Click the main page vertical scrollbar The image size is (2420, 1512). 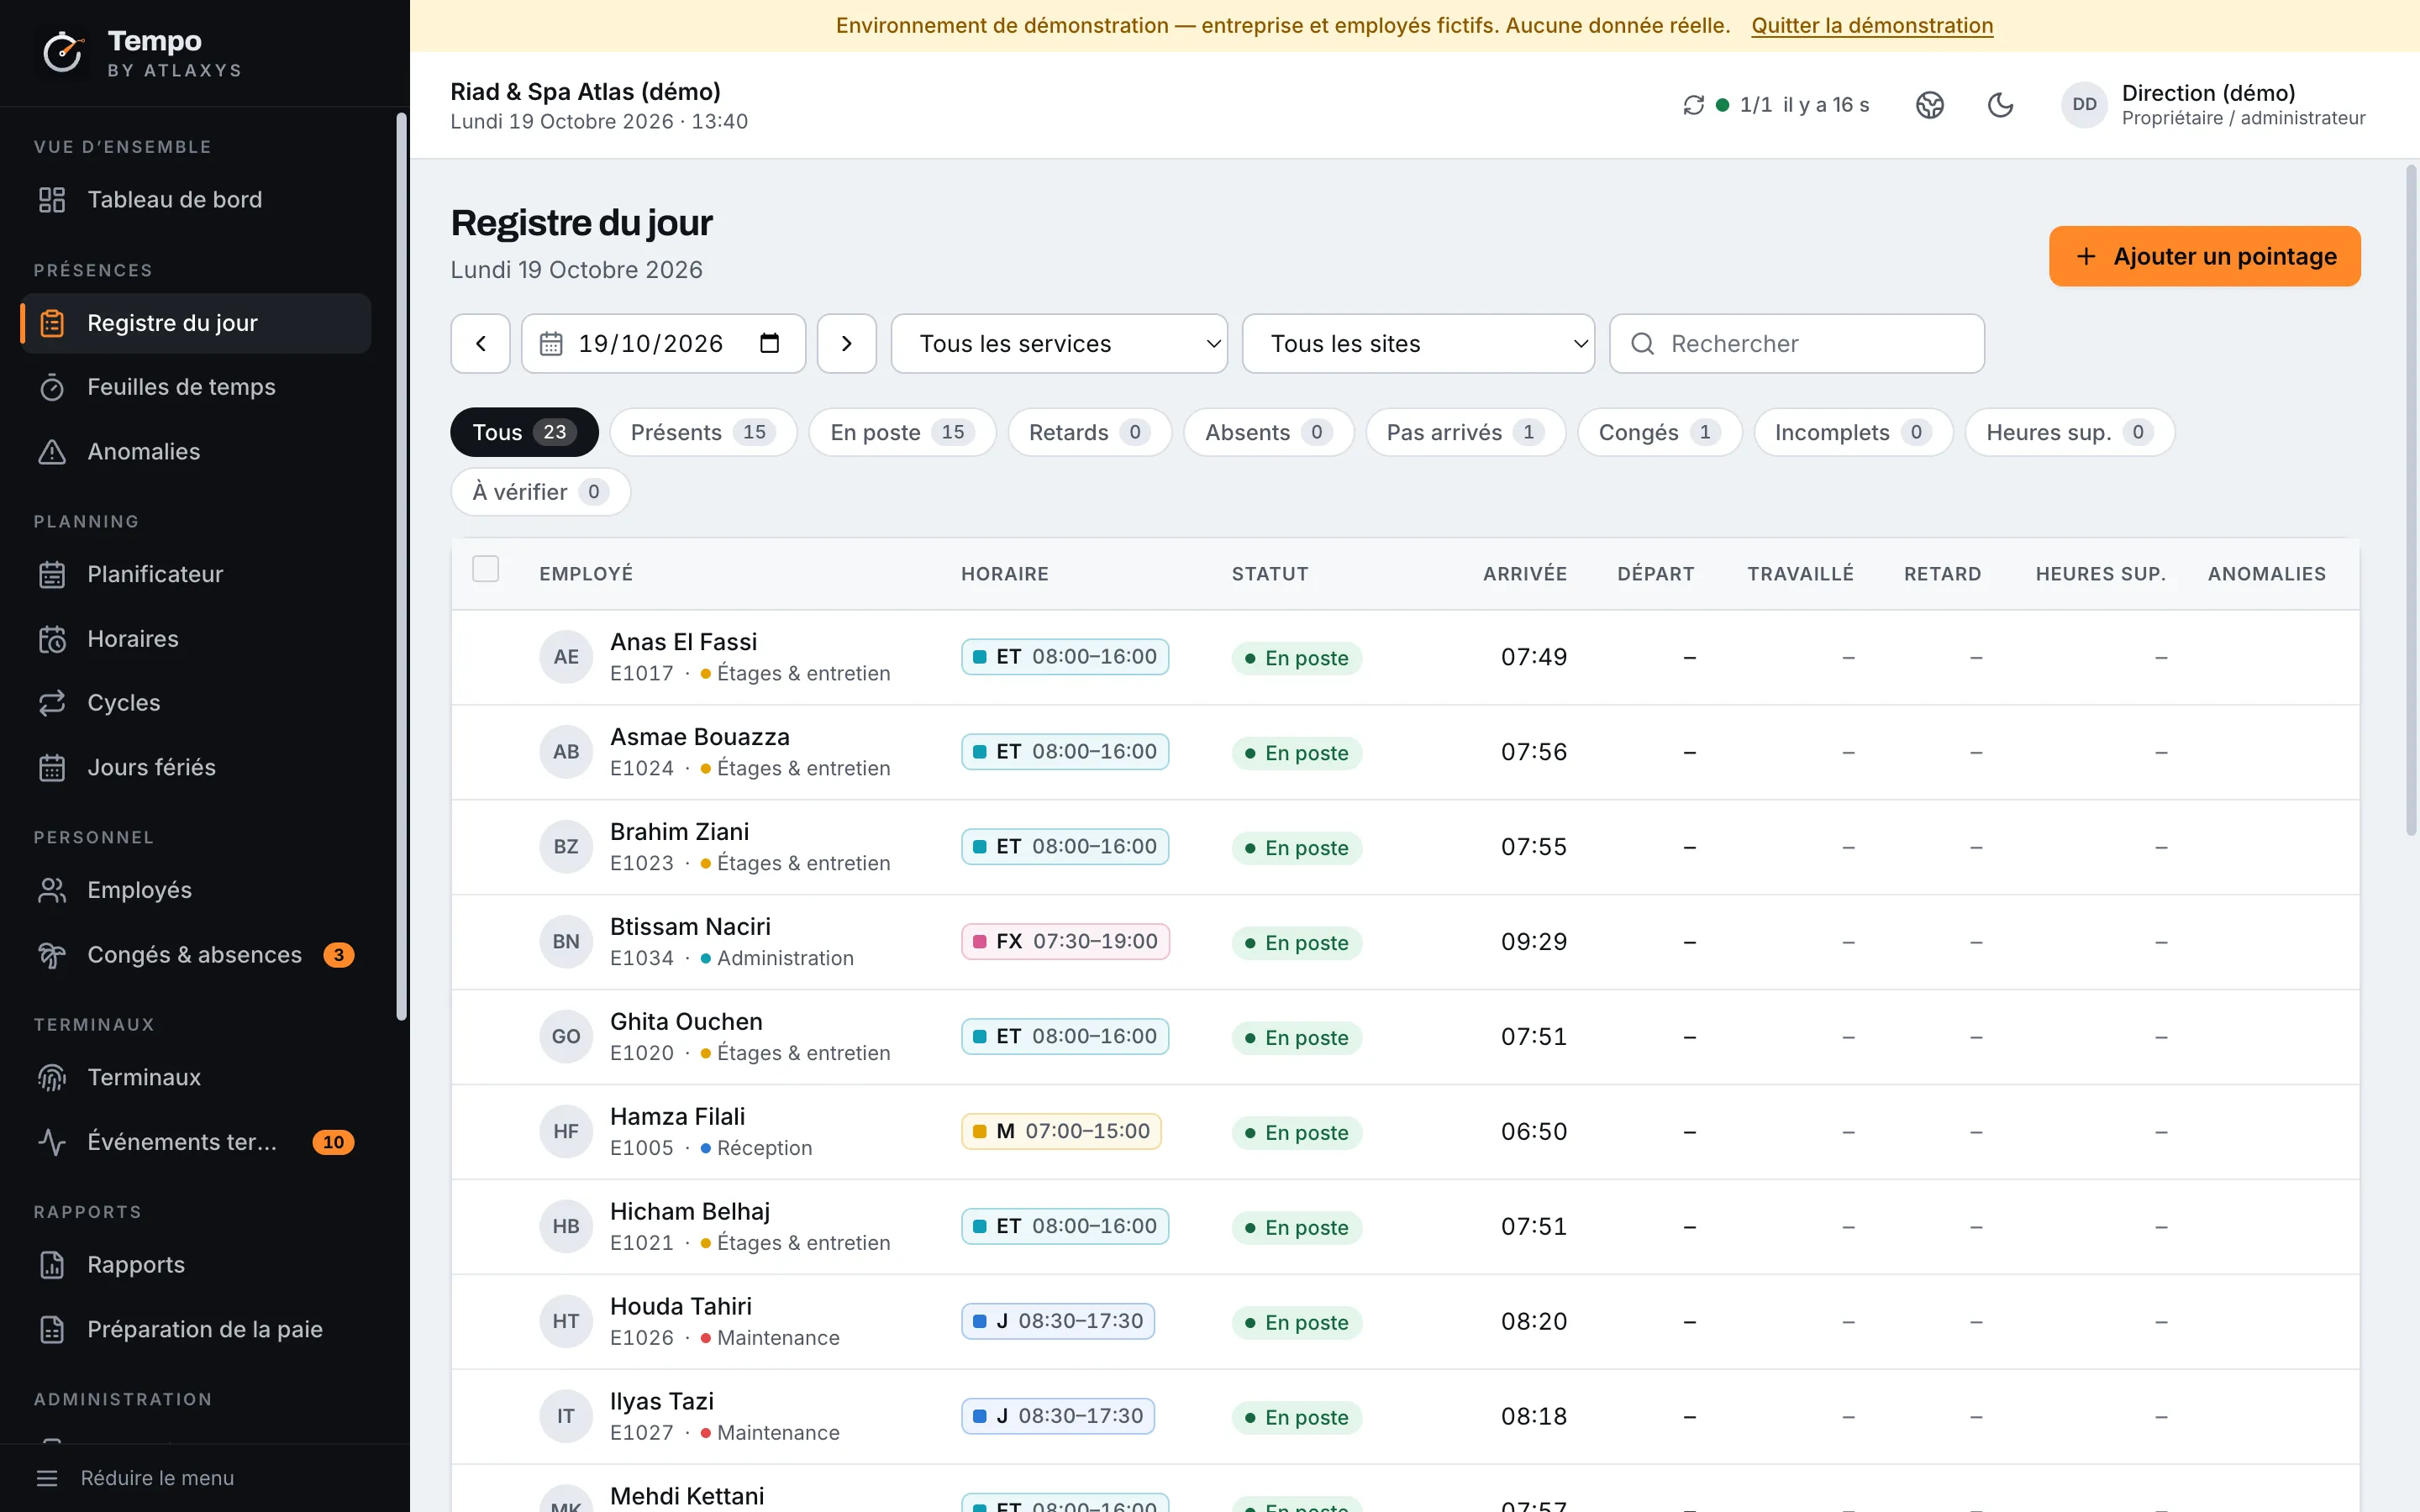(2410, 500)
